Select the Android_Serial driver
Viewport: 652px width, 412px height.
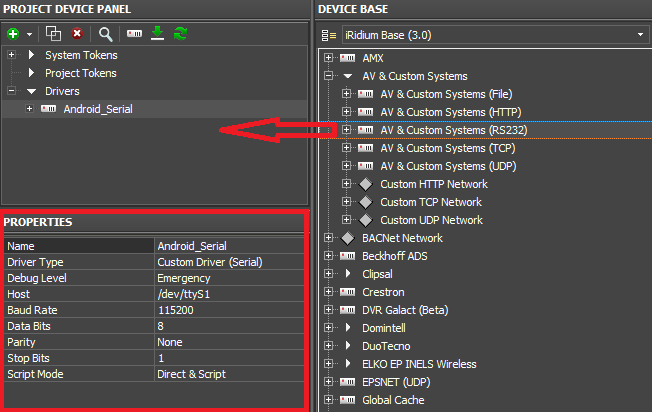click(x=98, y=109)
